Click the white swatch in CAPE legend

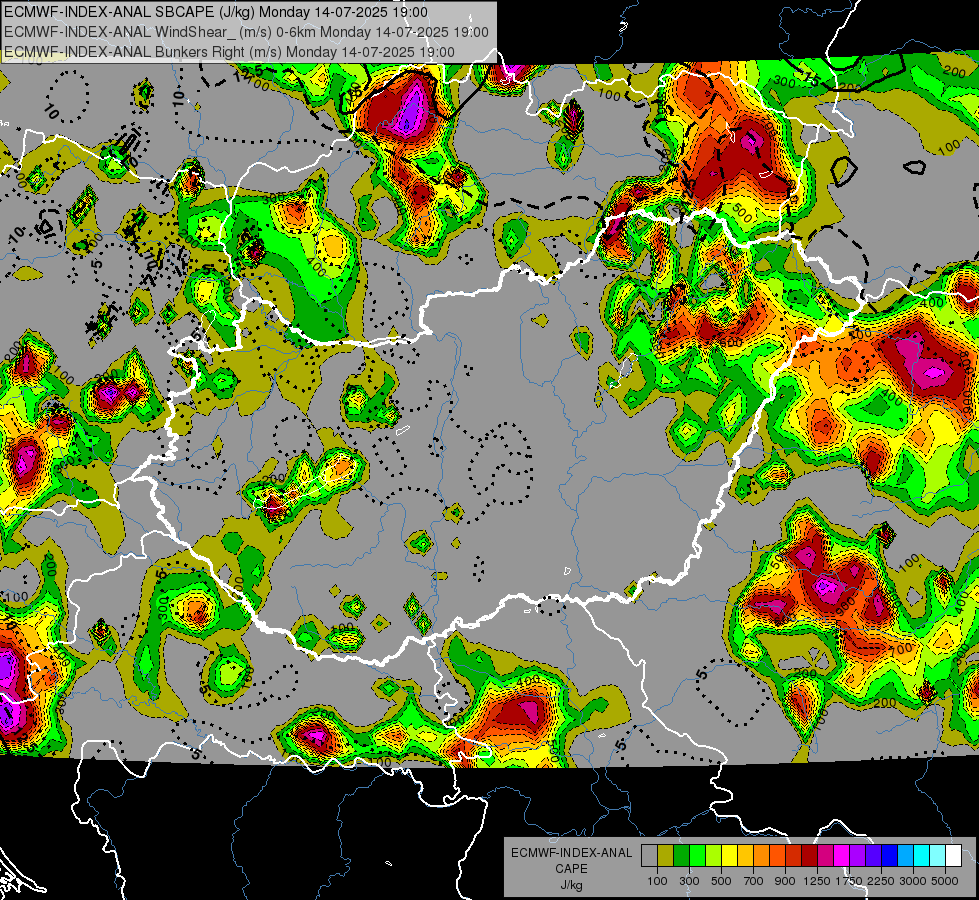(x=953, y=856)
